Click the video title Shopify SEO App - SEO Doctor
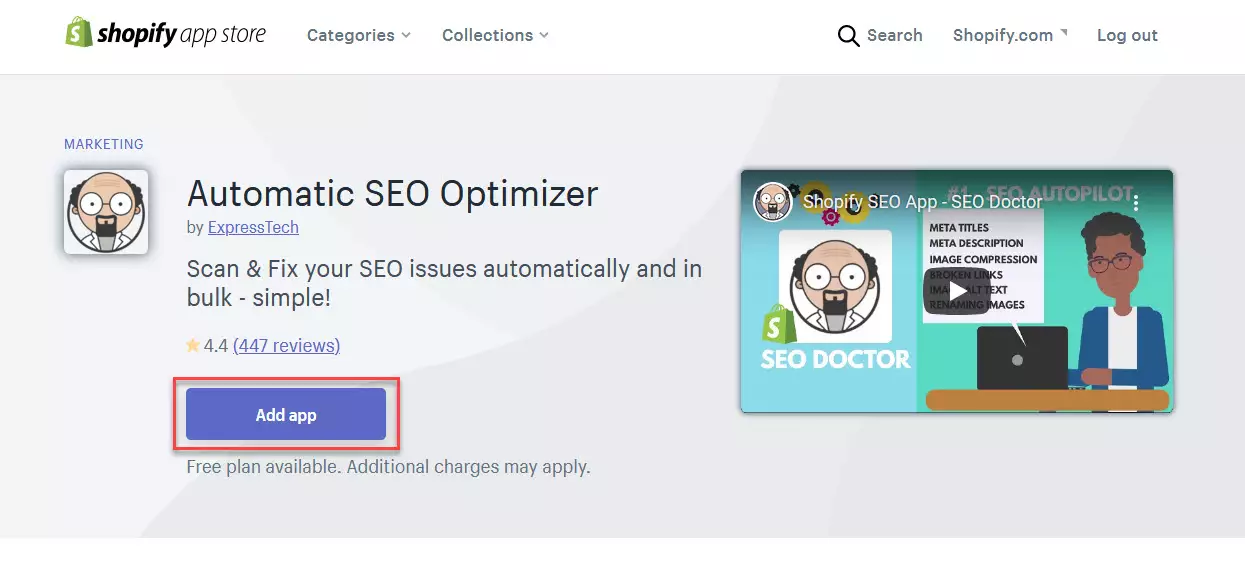 (x=922, y=202)
